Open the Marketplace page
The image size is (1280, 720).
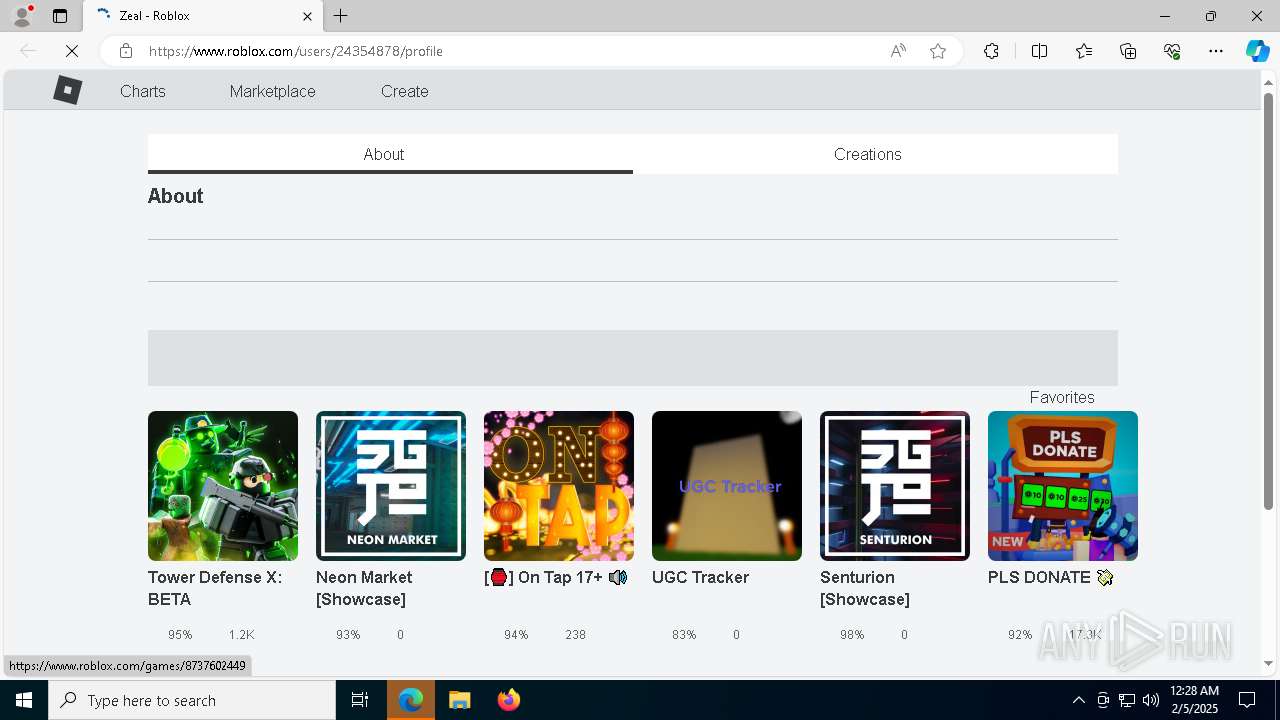pyautogui.click(x=272, y=91)
